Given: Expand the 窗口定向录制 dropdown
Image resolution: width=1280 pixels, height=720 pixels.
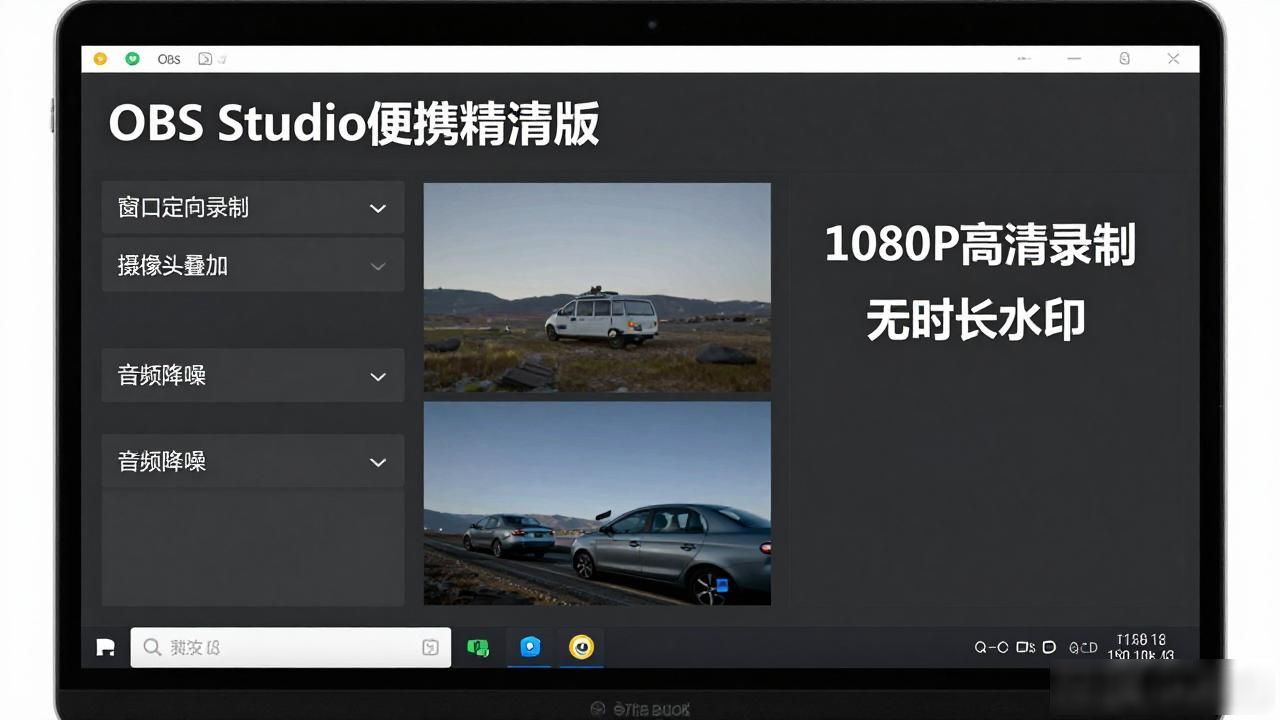Looking at the screenshot, I should point(253,207).
